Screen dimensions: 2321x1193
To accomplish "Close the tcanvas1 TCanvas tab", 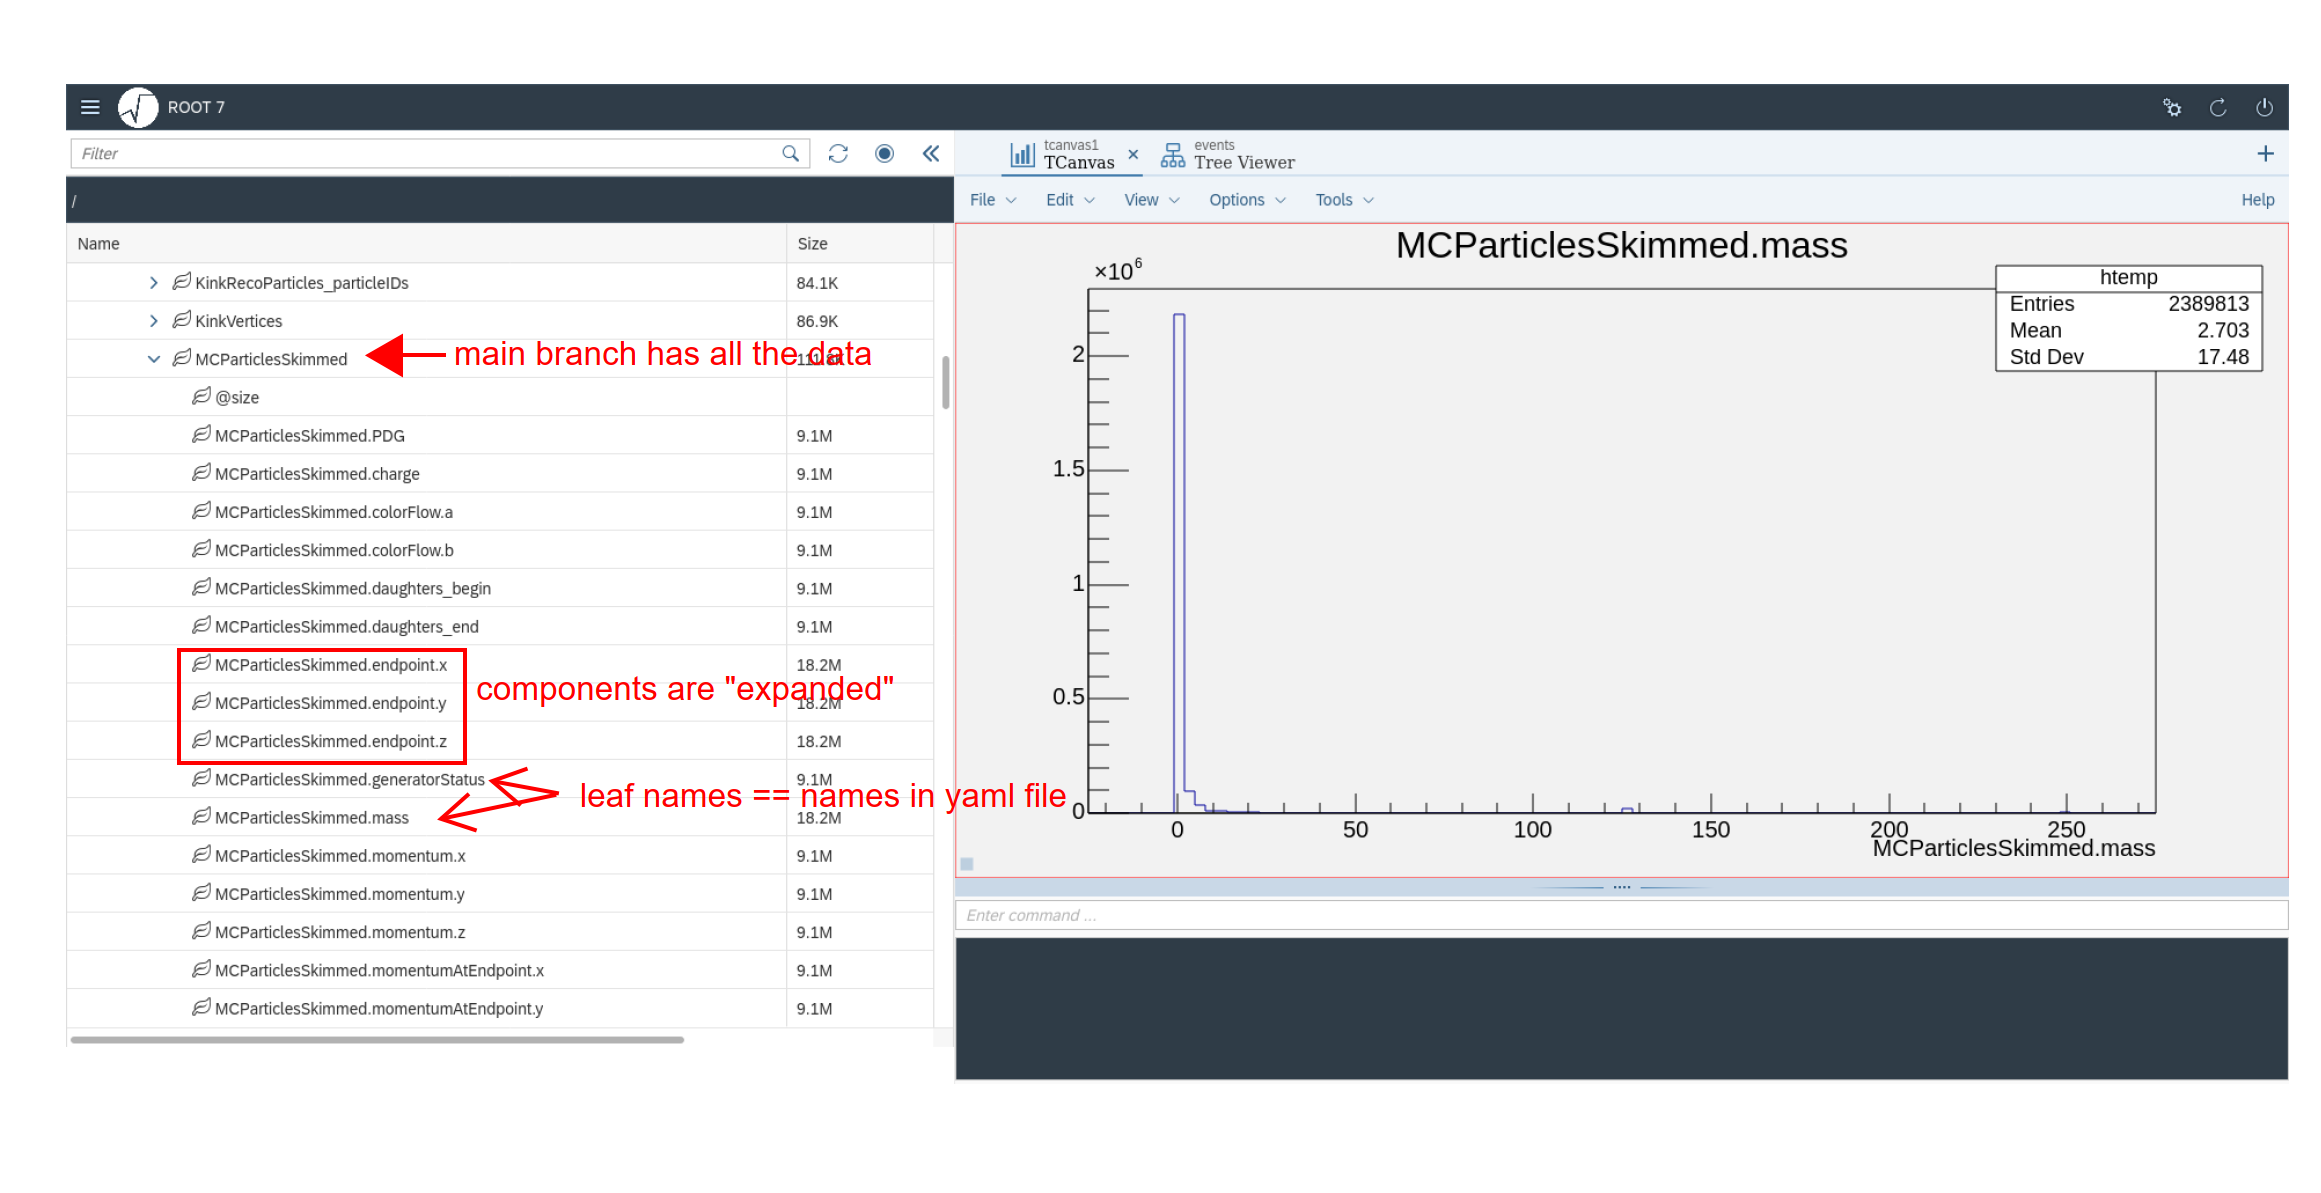I will click(x=1133, y=154).
